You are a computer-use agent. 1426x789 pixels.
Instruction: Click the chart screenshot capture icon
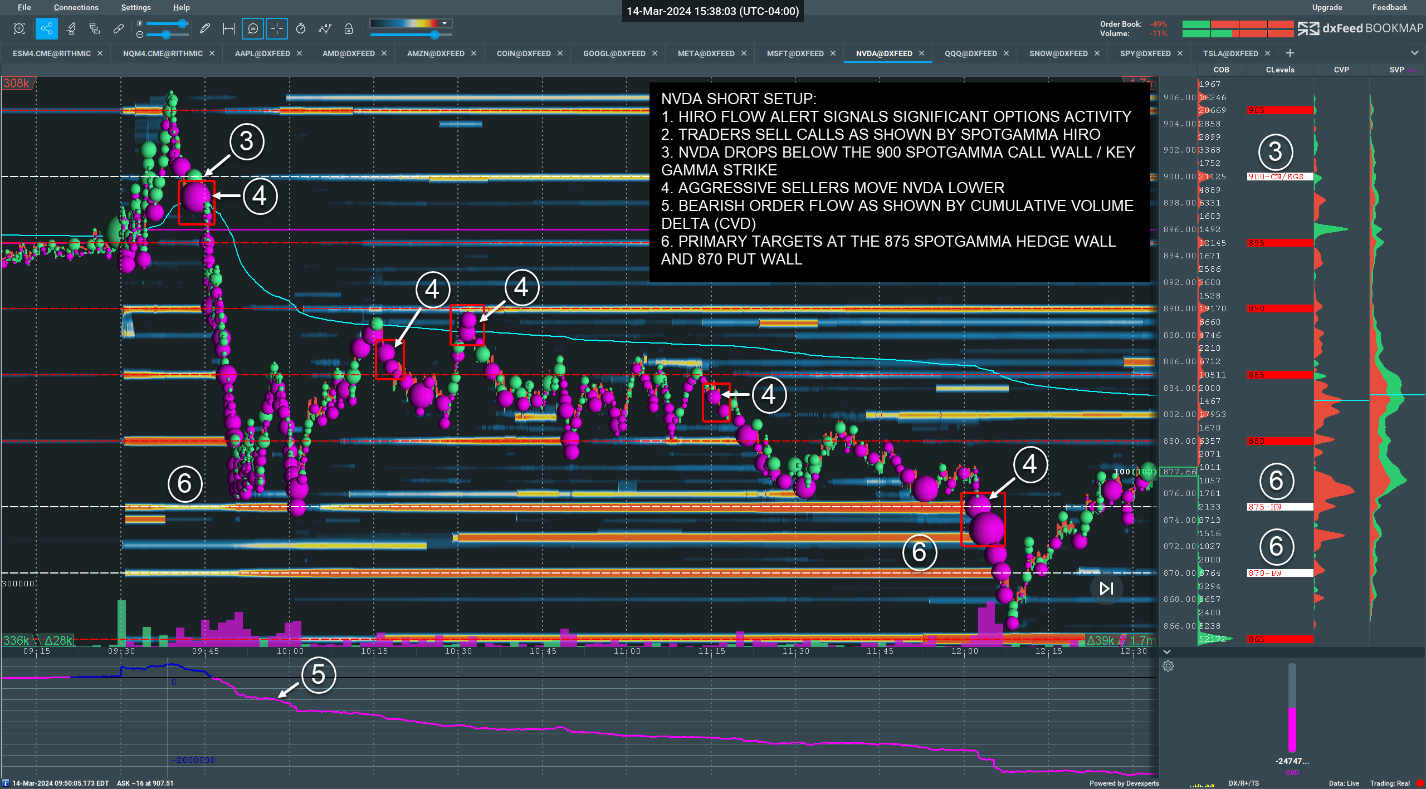(x=19, y=28)
